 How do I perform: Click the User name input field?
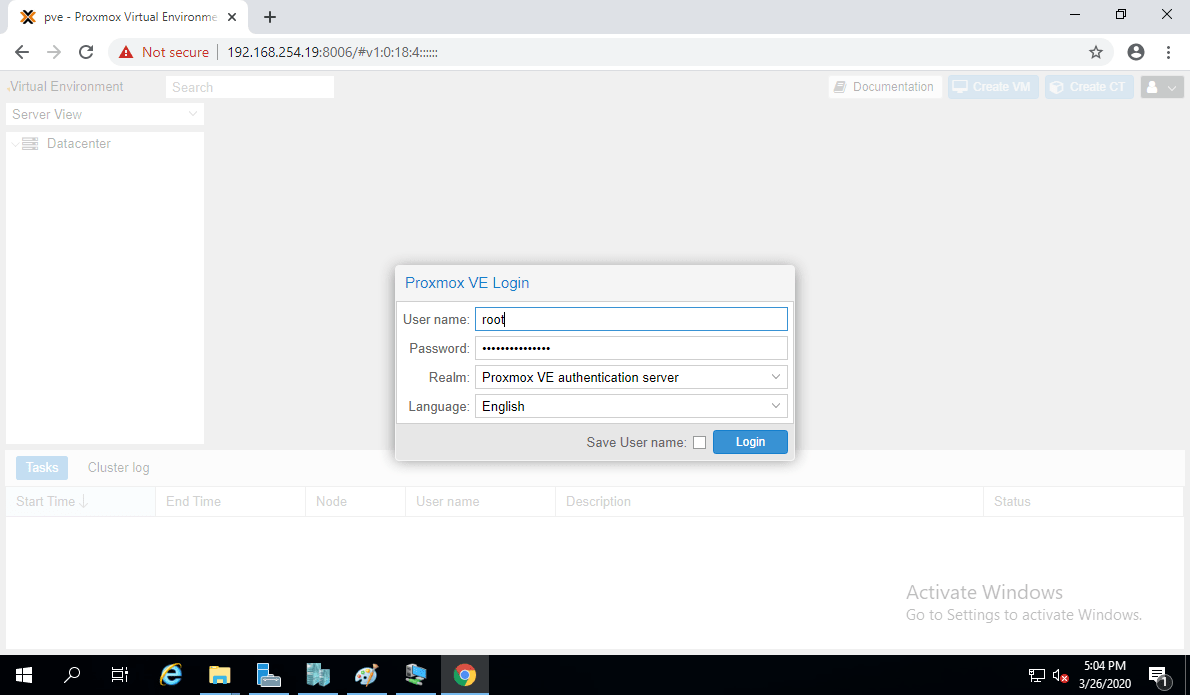[631, 319]
